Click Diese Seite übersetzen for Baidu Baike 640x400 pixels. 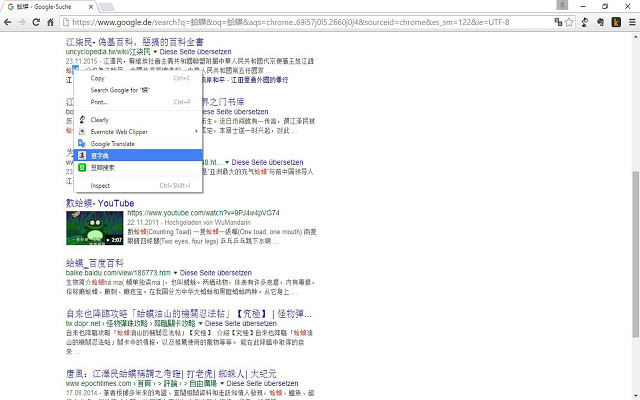216,273
